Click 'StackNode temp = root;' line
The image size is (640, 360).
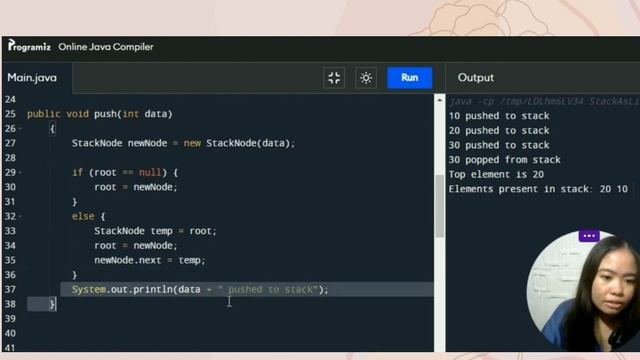click(155, 231)
